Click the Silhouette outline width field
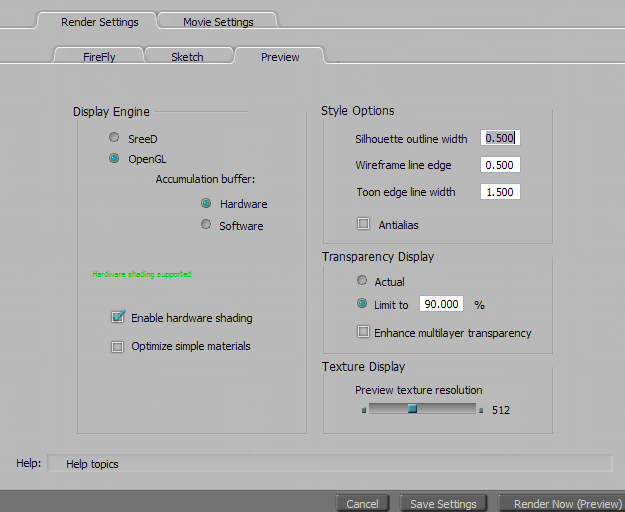The width and height of the screenshot is (625, 512). pyautogui.click(x=500, y=139)
